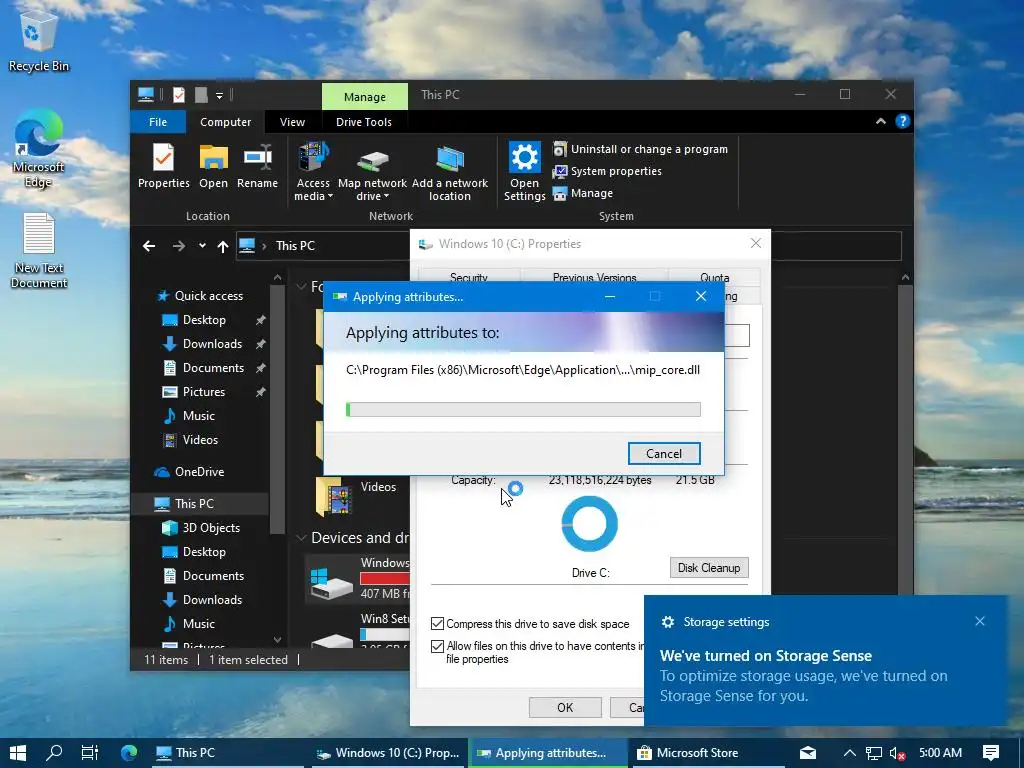Open Settings from the ribbon gear icon
This screenshot has width=1024, height=768.
pos(524,172)
